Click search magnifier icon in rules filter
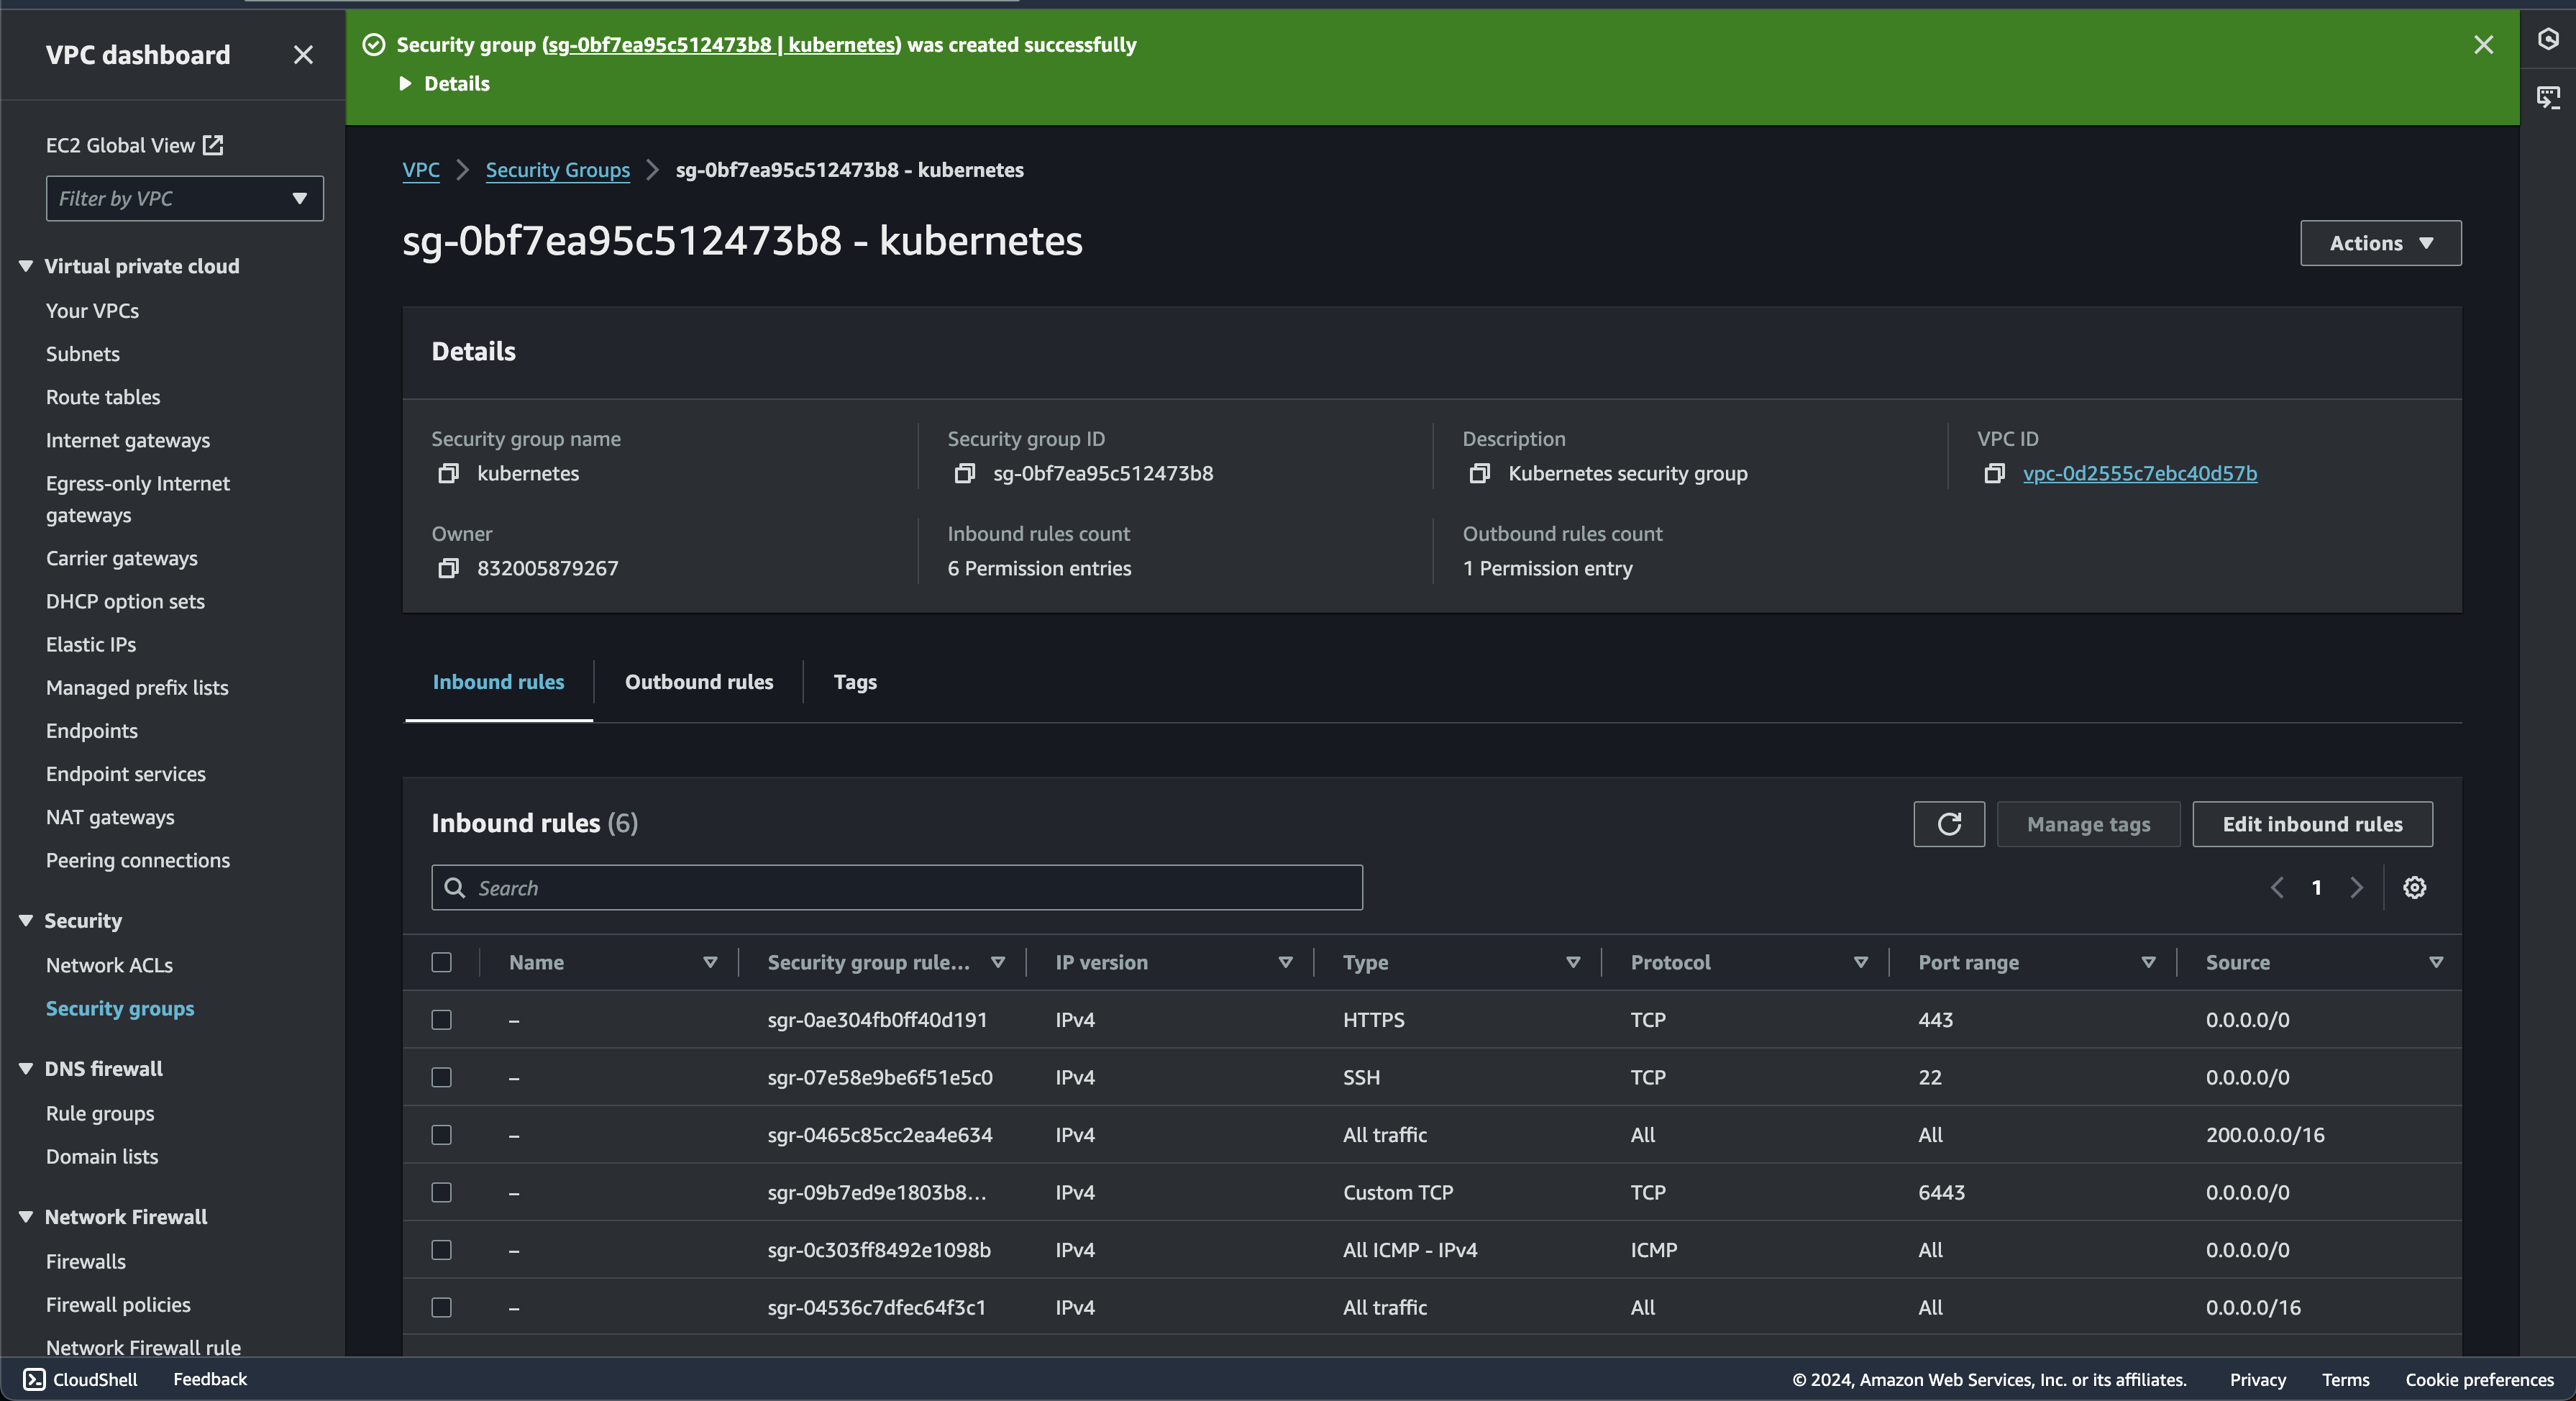 pyautogui.click(x=455, y=888)
